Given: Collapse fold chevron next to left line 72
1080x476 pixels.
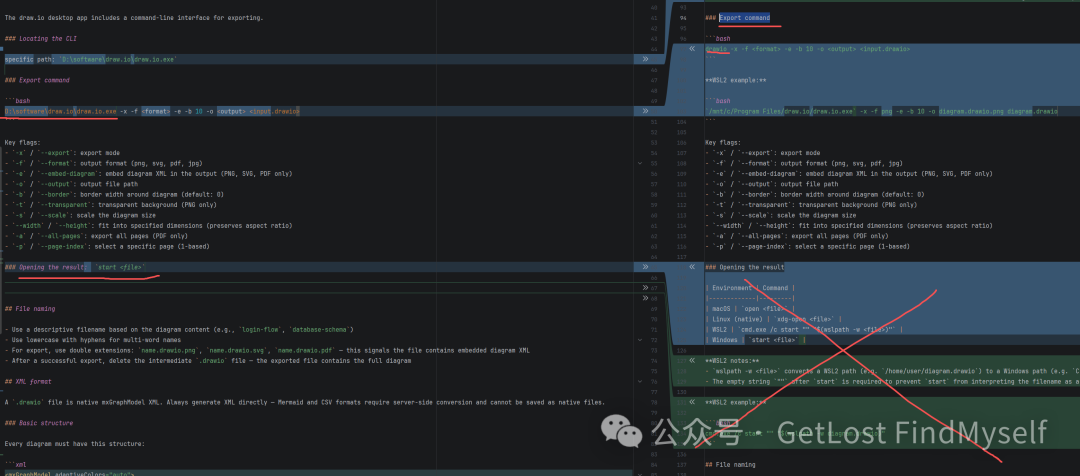Looking at the screenshot, I should pyautogui.click(x=641, y=340).
